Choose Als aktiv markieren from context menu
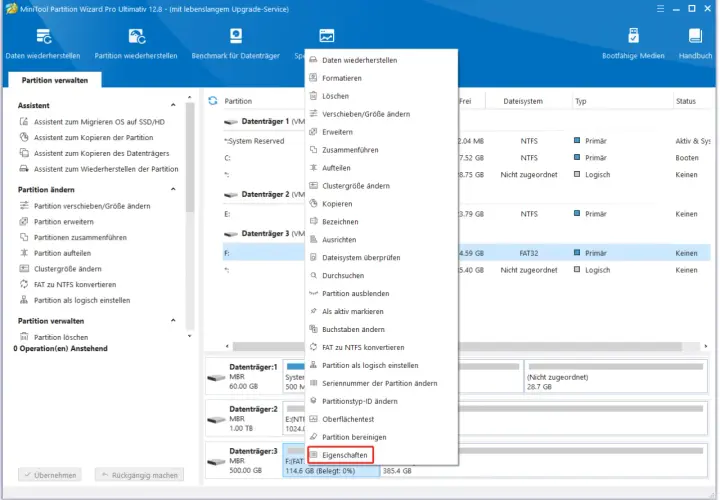 pyautogui.click(x=381, y=311)
